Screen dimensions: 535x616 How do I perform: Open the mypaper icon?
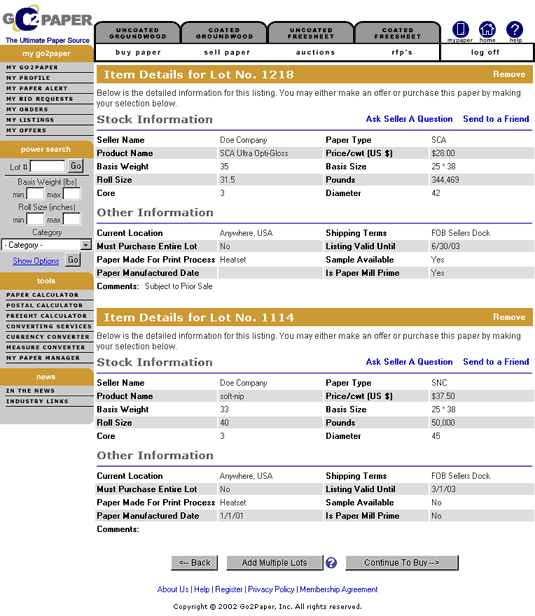[460, 30]
